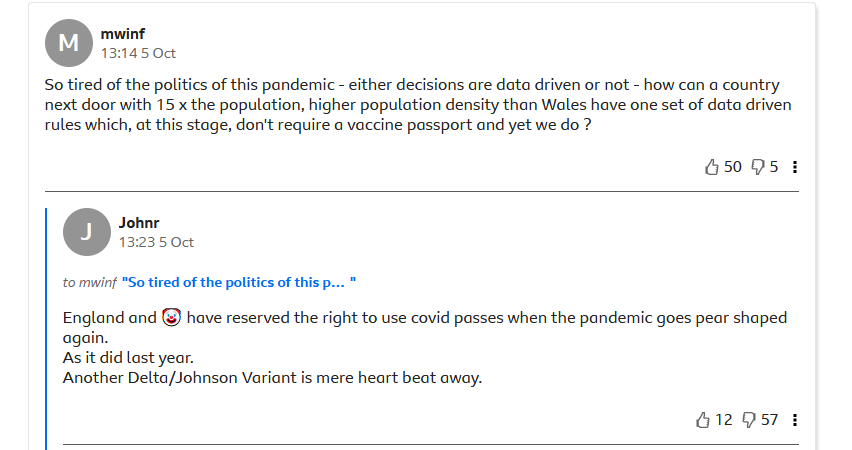Click the 50 likes count on mwinf's comment

(x=733, y=167)
